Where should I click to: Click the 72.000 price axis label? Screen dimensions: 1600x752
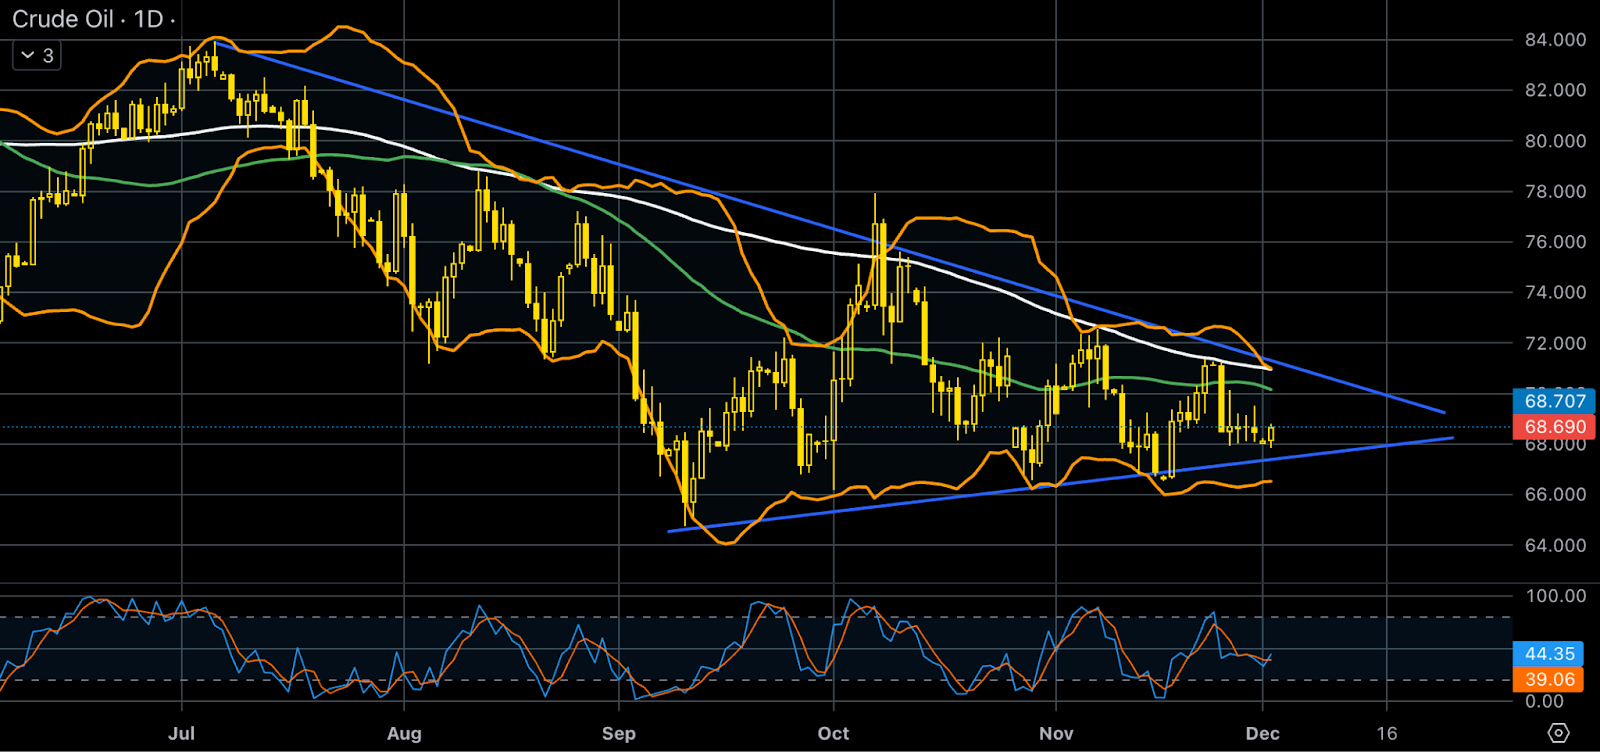coord(1555,343)
